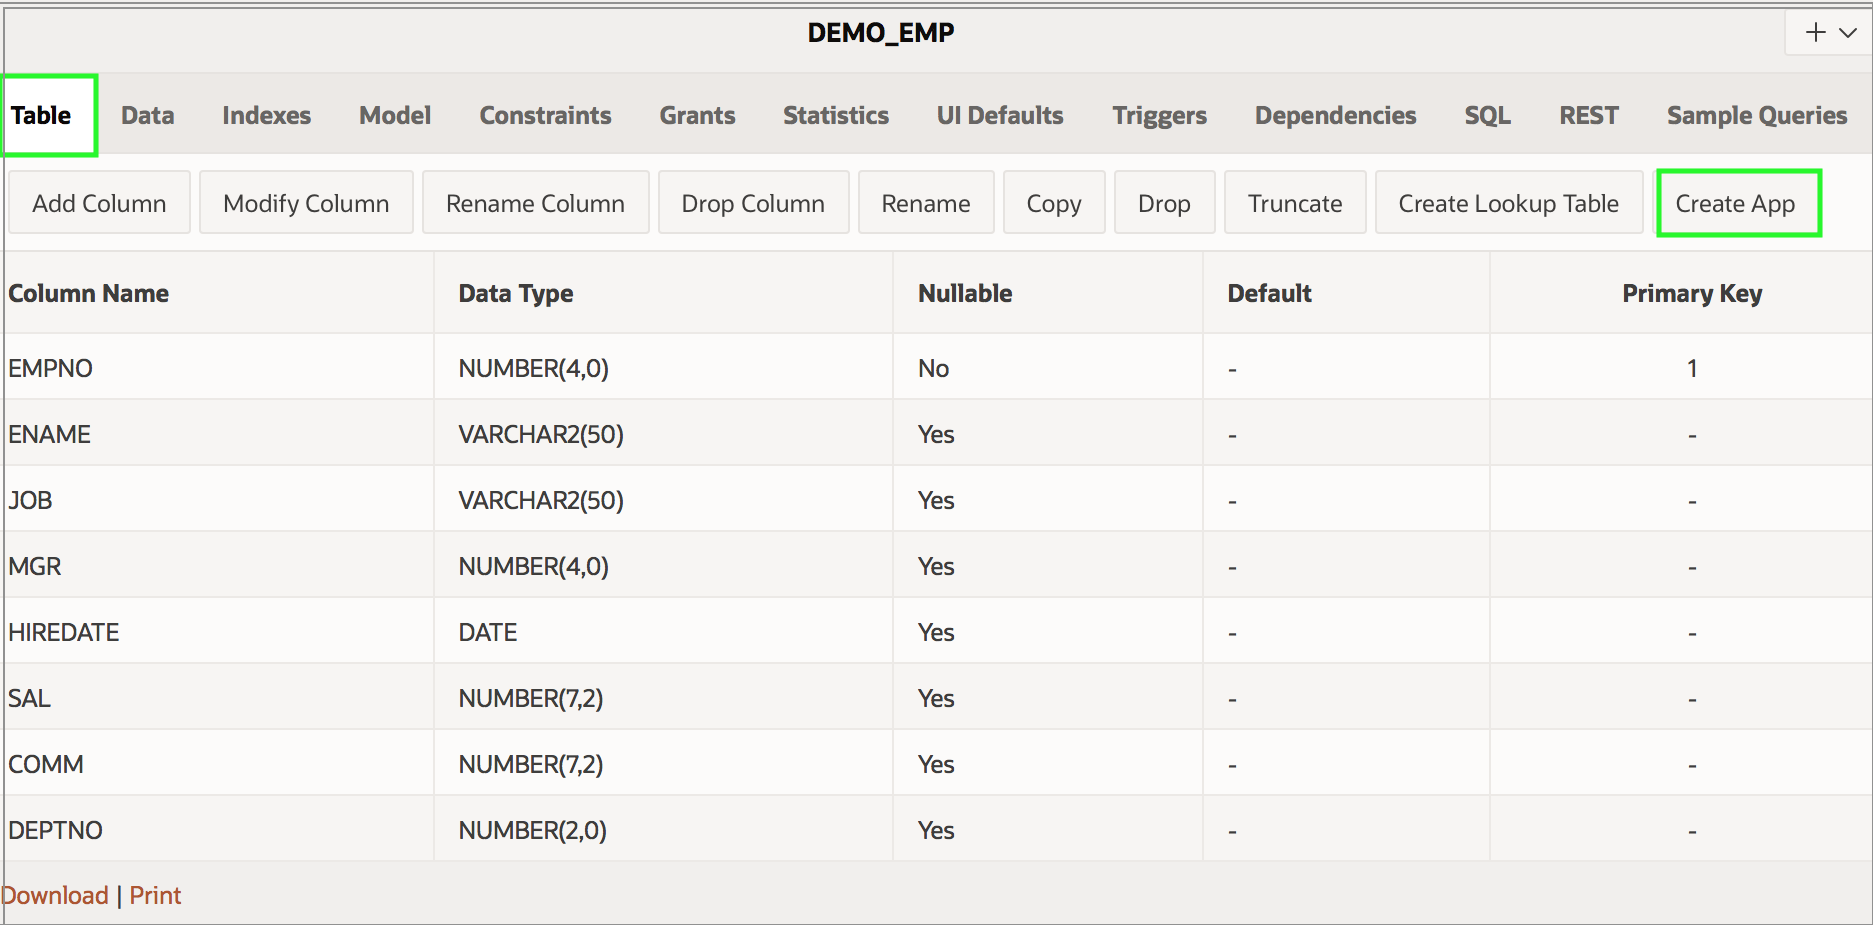Open the Indexes tab
Image resolution: width=1873 pixels, height=925 pixels.
pyautogui.click(x=266, y=116)
